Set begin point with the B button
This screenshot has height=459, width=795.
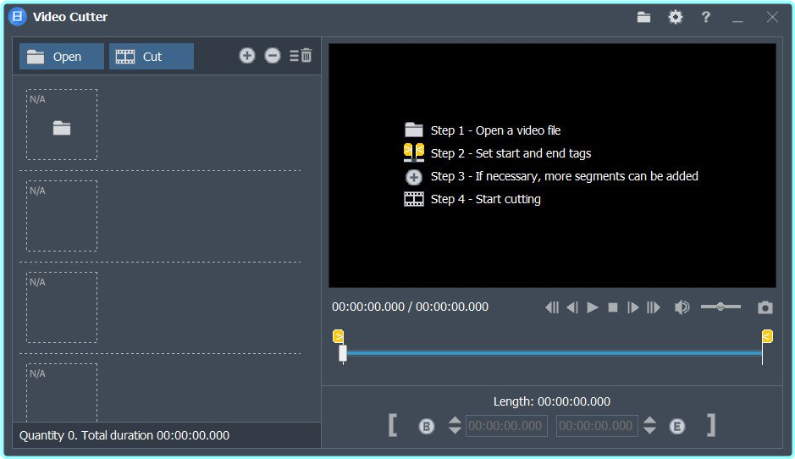pyautogui.click(x=426, y=426)
